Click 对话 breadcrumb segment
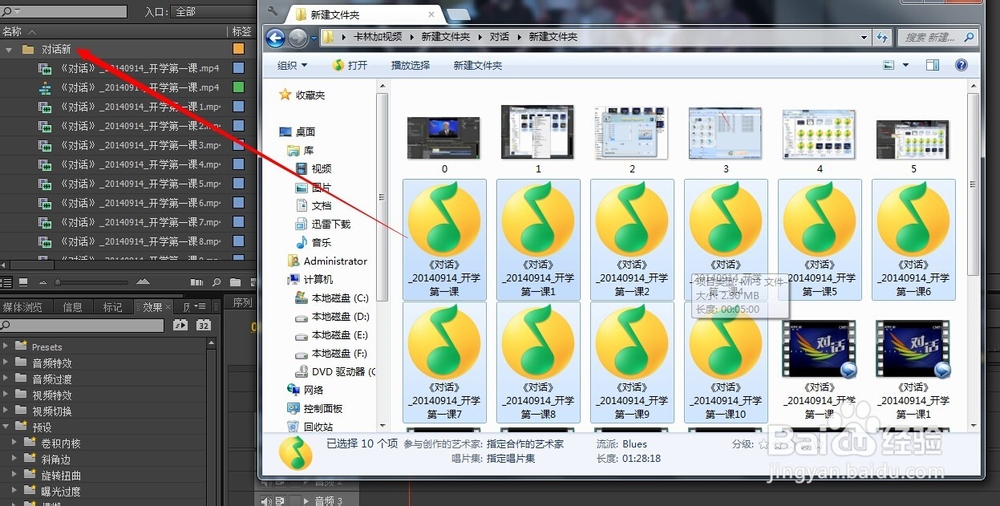The height and width of the screenshot is (506, 1000). pyautogui.click(x=499, y=37)
